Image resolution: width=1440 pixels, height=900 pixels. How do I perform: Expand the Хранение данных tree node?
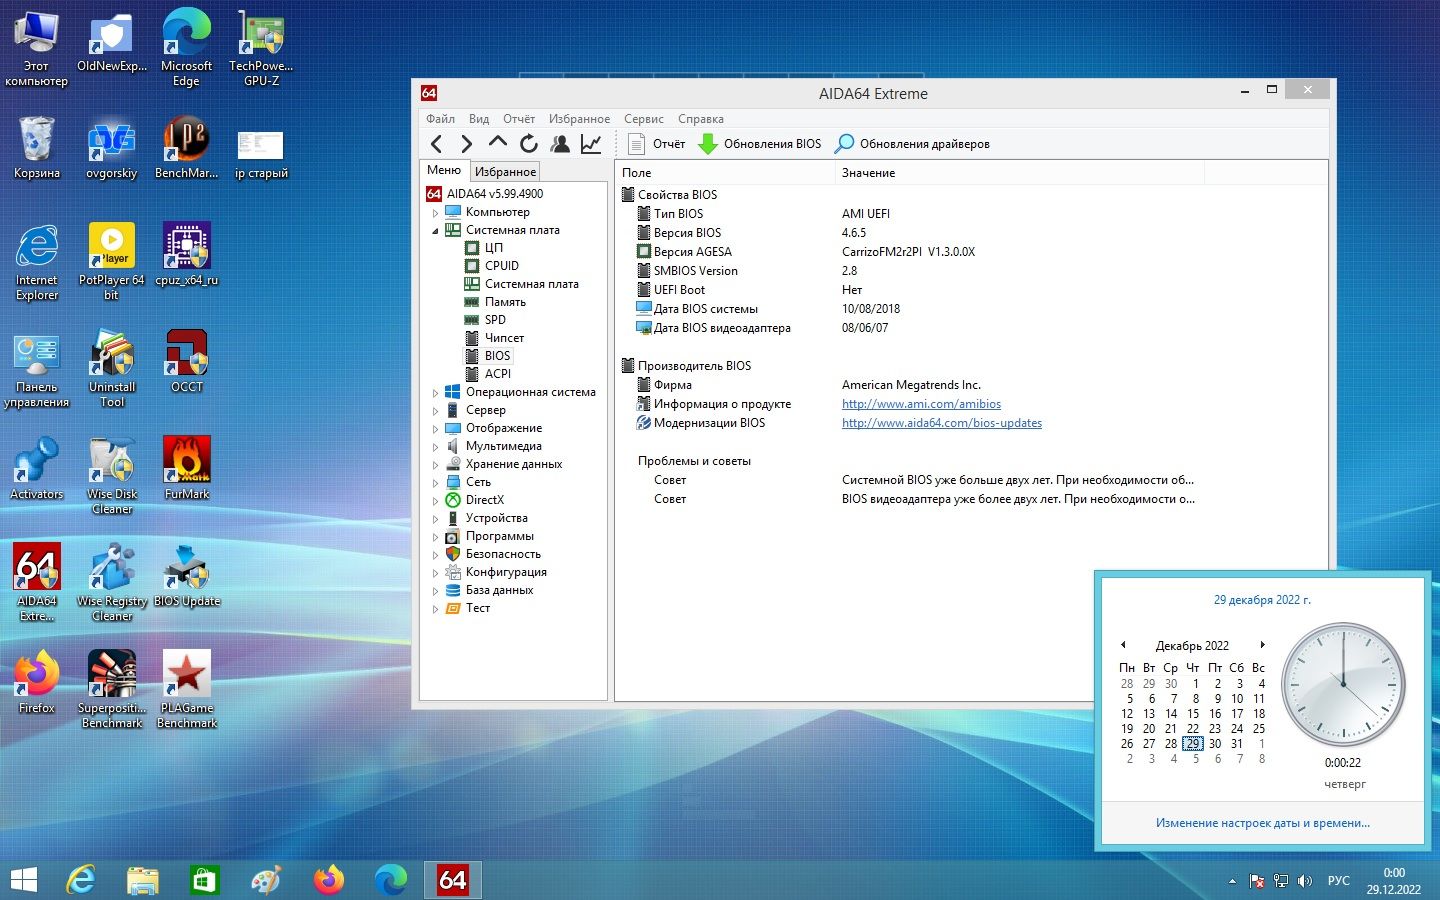click(x=435, y=465)
